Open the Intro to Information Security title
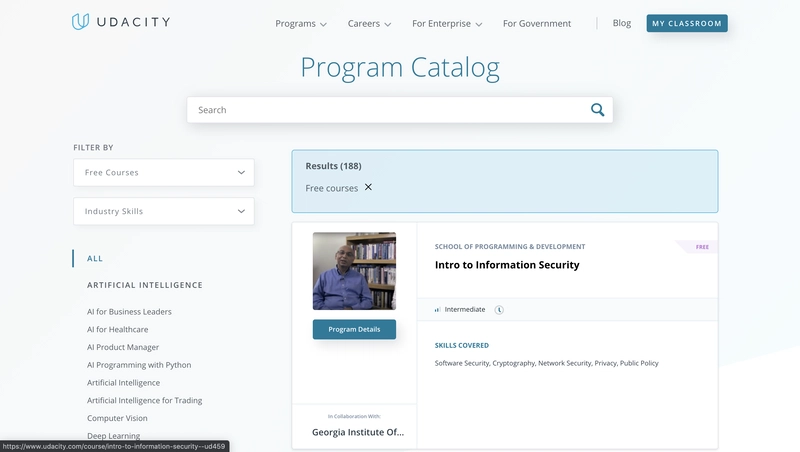Image resolution: width=800 pixels, height=452 pixels. [507, 265]
